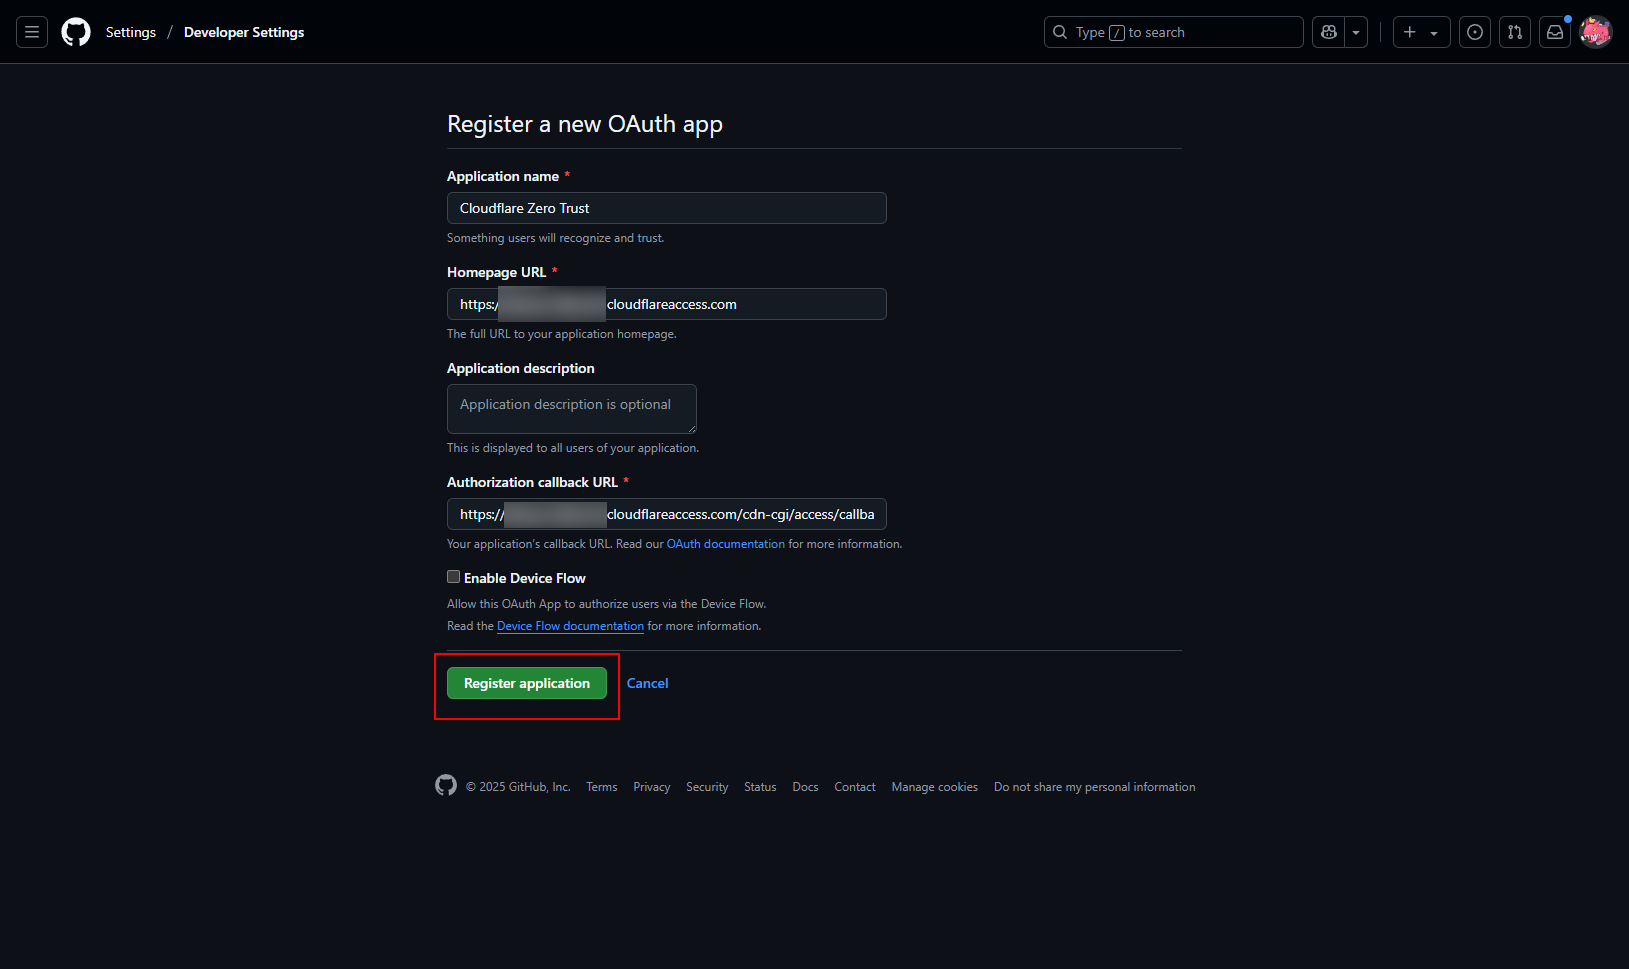Image resolution: width=1629 pixels, height=969 pixels.
Task: Open the create new plus menu
Action: click(1421, 32)
